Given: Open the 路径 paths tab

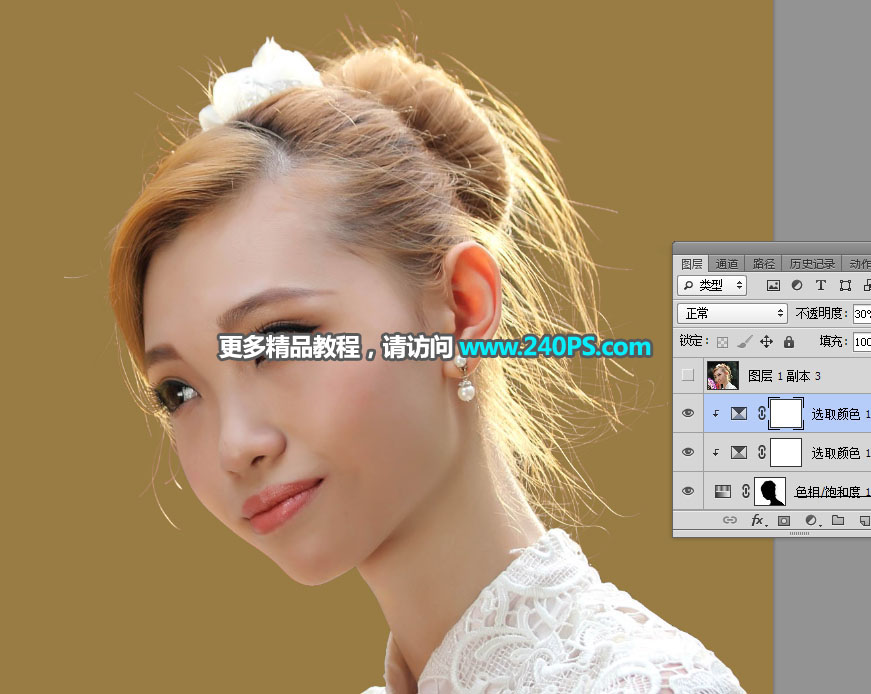Looking at the screenshot, I should tap(763, 264).
